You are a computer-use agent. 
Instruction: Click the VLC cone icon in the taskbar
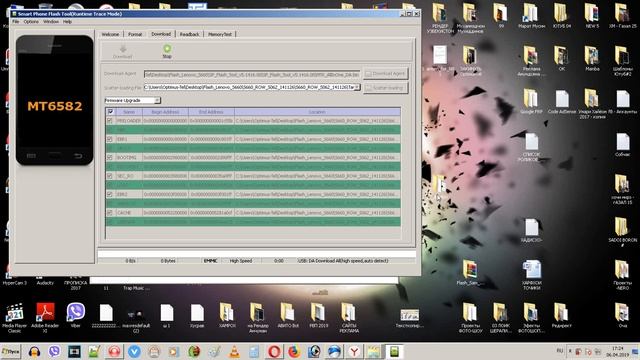pos(234,352)
